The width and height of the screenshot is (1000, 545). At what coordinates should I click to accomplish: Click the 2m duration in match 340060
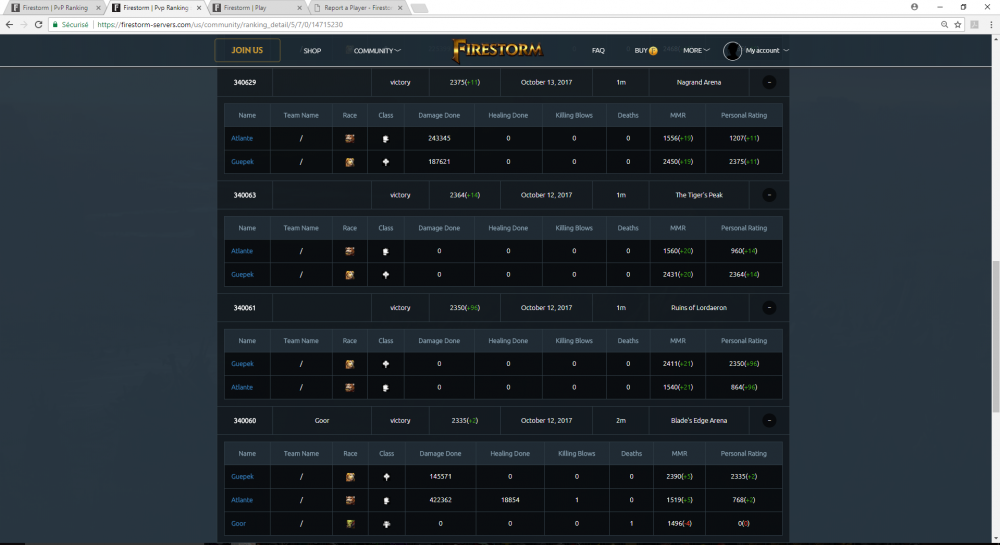pyautogui.click(x=621, y=421)
